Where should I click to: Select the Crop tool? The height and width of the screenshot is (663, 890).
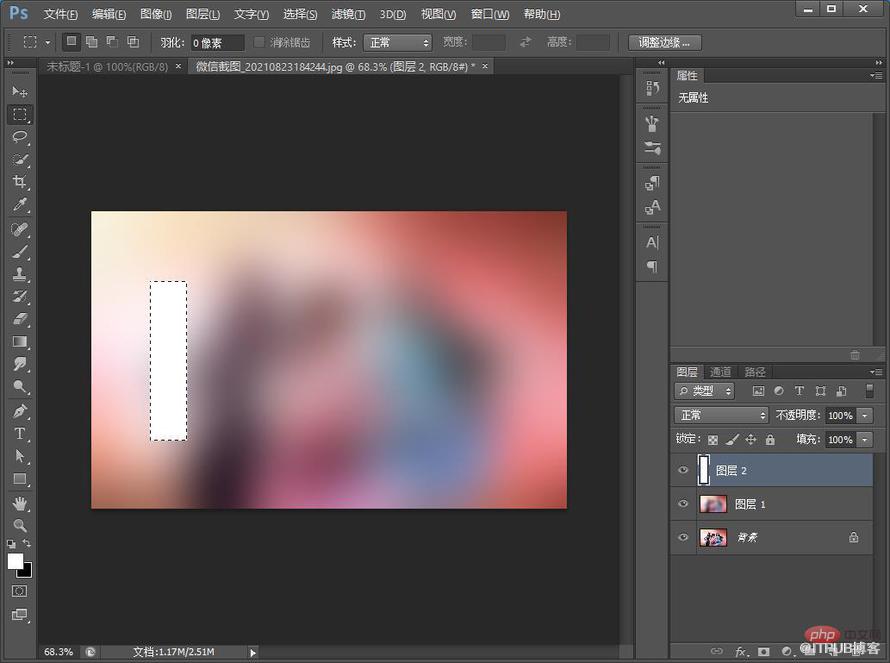[x=20, y=182]
